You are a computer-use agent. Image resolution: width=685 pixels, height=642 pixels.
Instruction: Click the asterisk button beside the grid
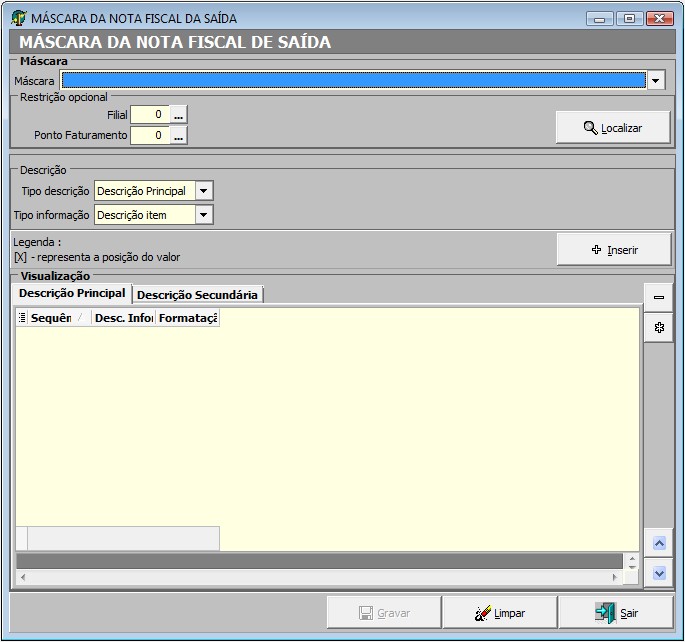pyautogui.click(x=658, y=327)
